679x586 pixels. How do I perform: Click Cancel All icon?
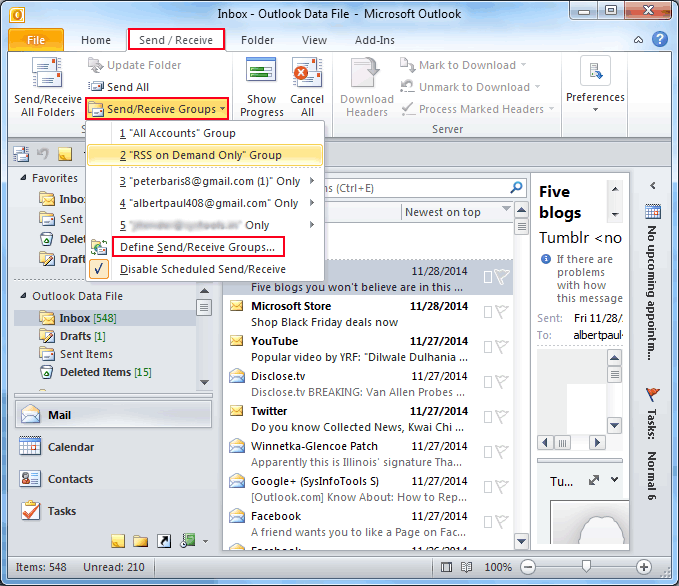click(307, 73)
